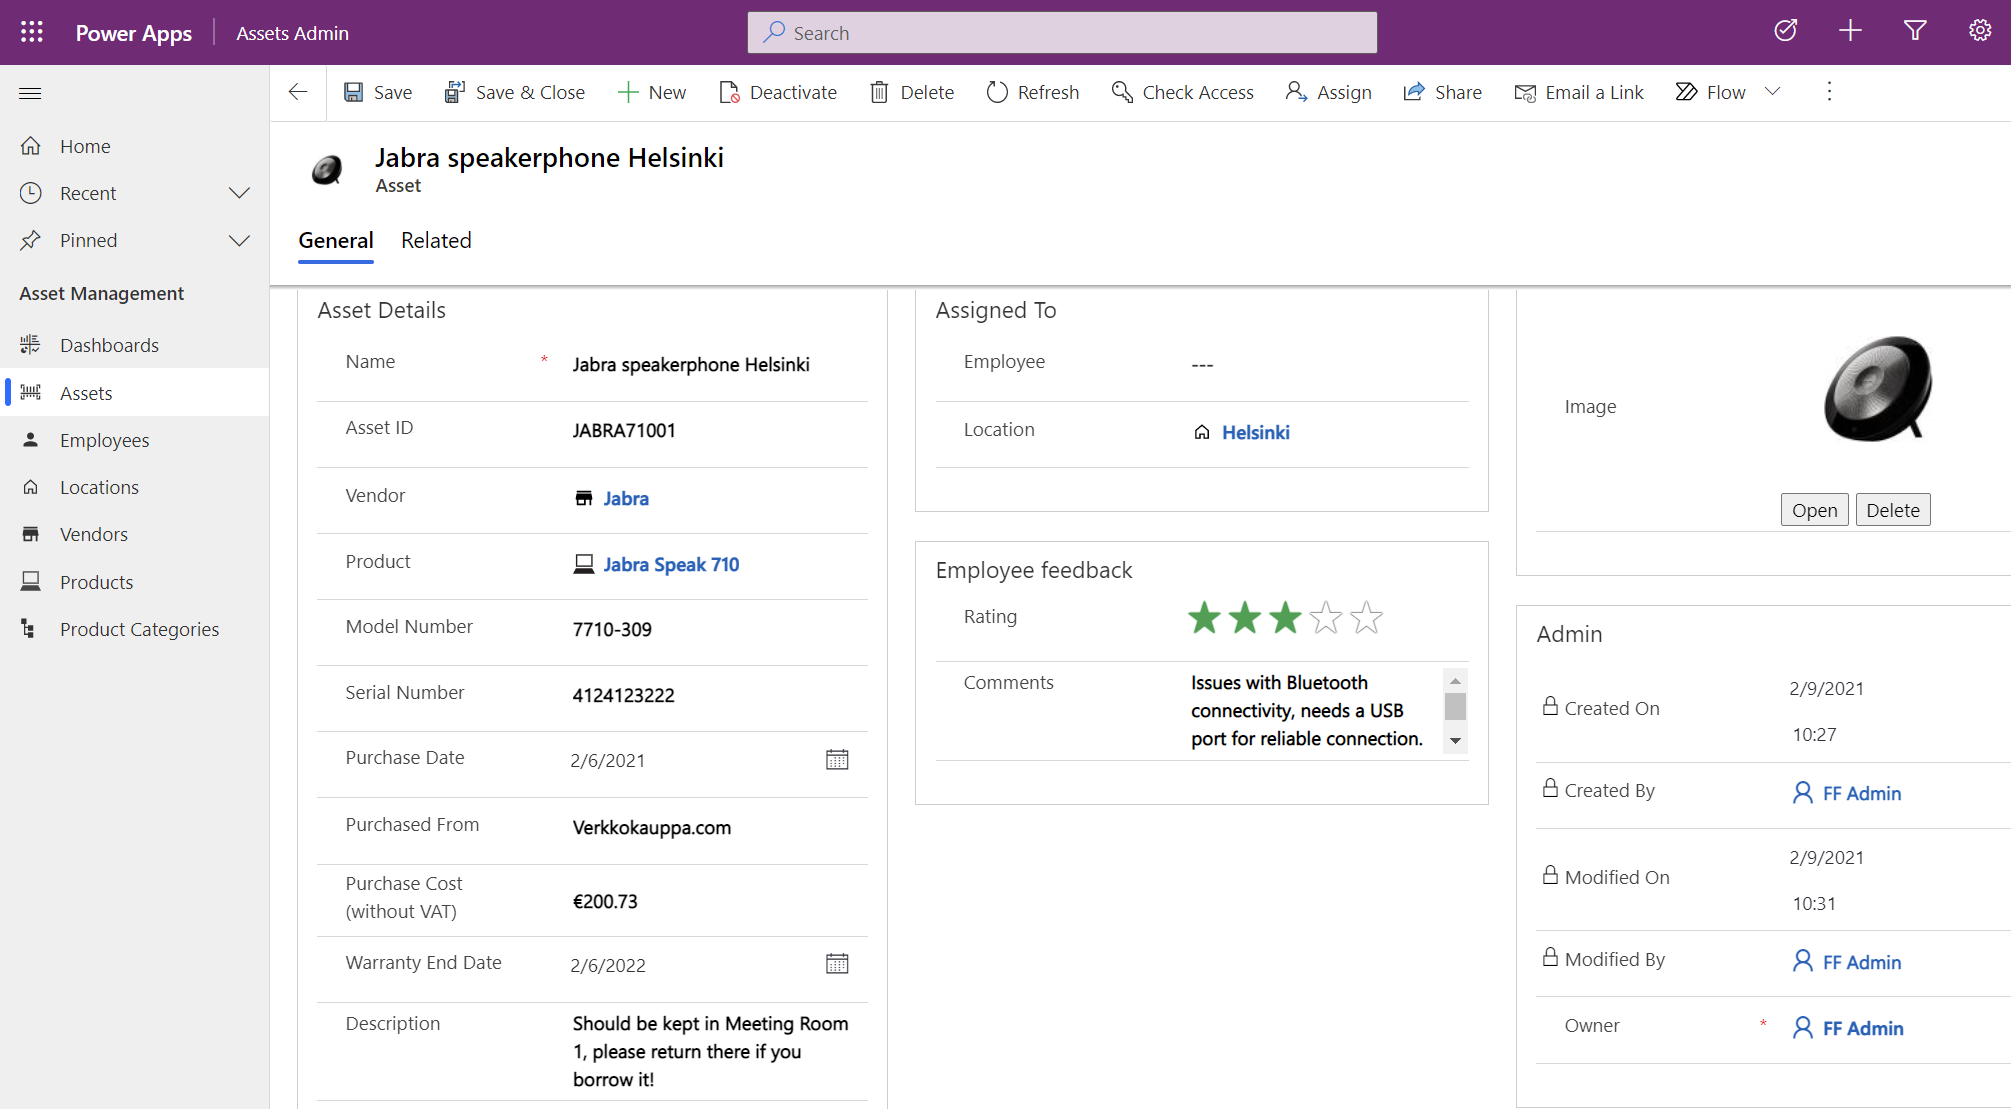The height and width of the screenshot is (1109, 2011).
Task: Collapse the hamburger navigation menu
Action: click(30, 93)
